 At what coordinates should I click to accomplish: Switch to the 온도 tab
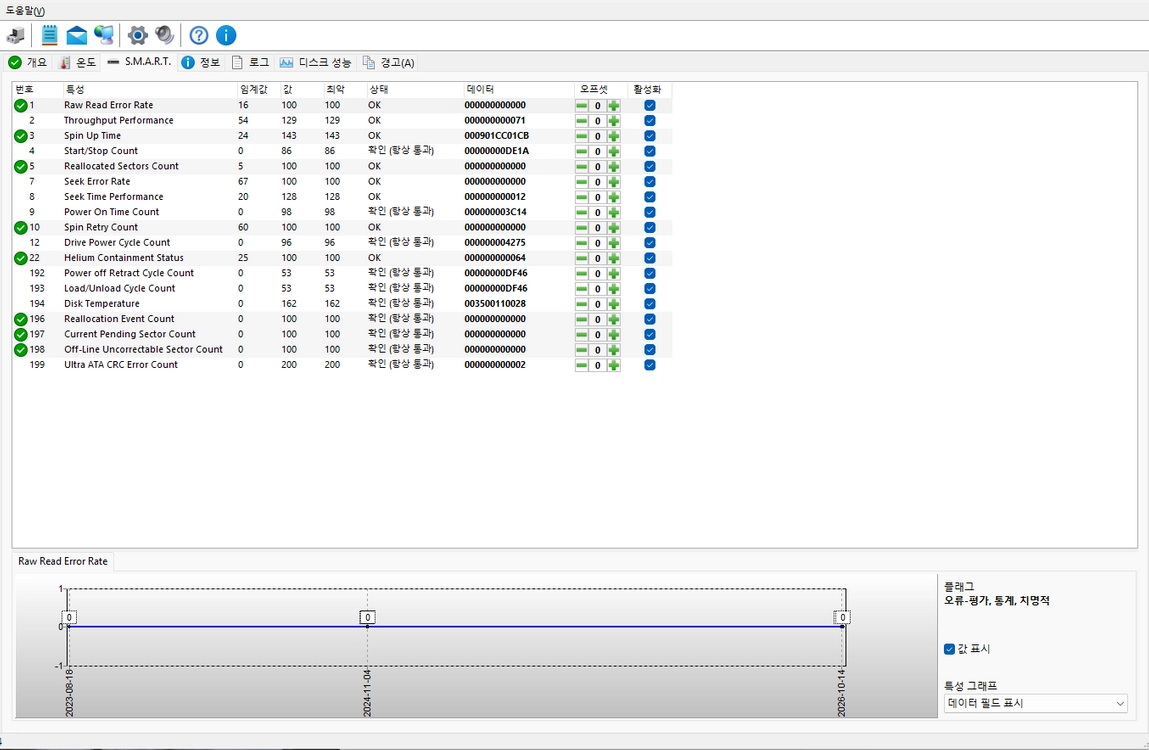78,62
